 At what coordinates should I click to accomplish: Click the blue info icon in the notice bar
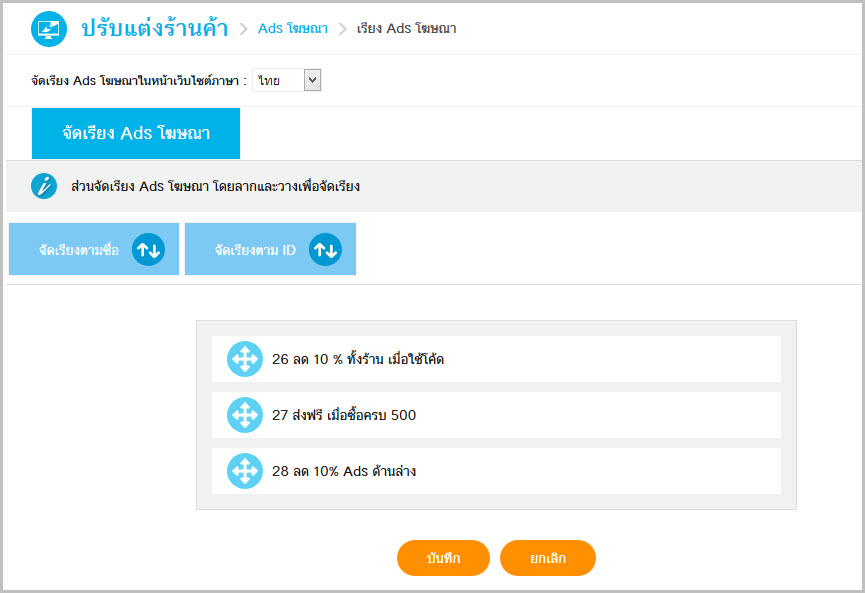coord(44,186)
